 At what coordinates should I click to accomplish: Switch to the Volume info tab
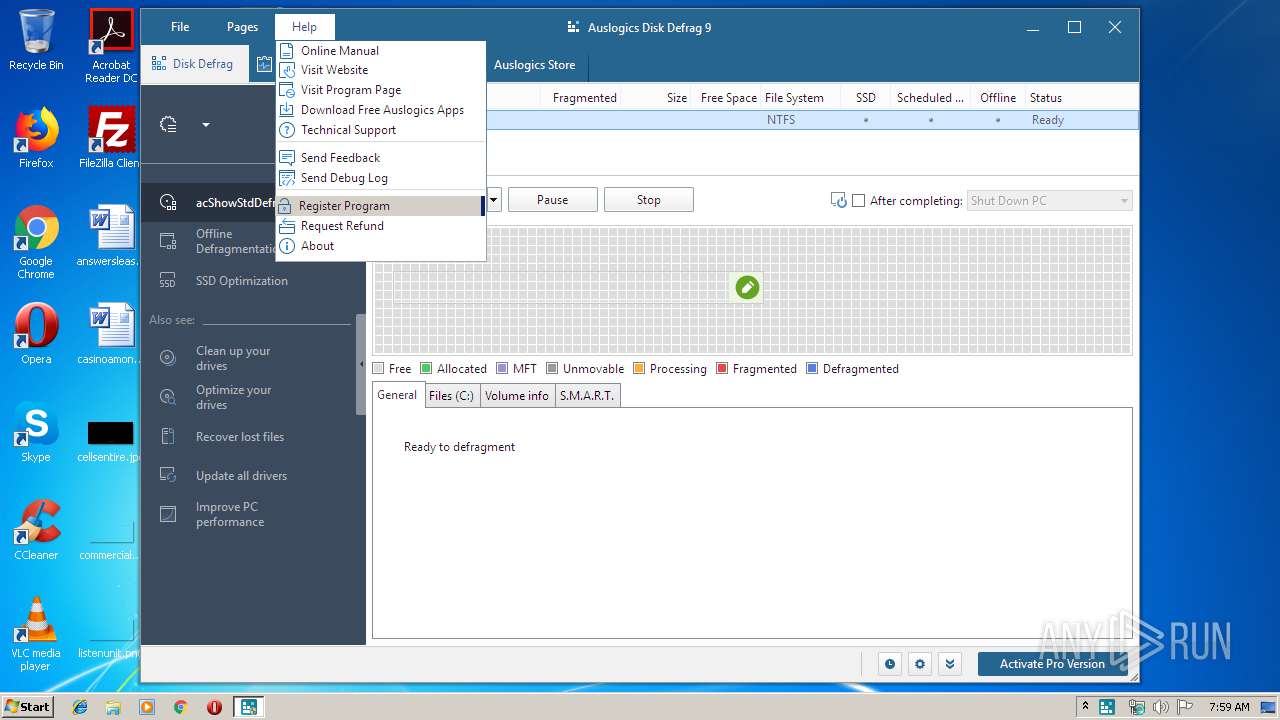point(517,396)
